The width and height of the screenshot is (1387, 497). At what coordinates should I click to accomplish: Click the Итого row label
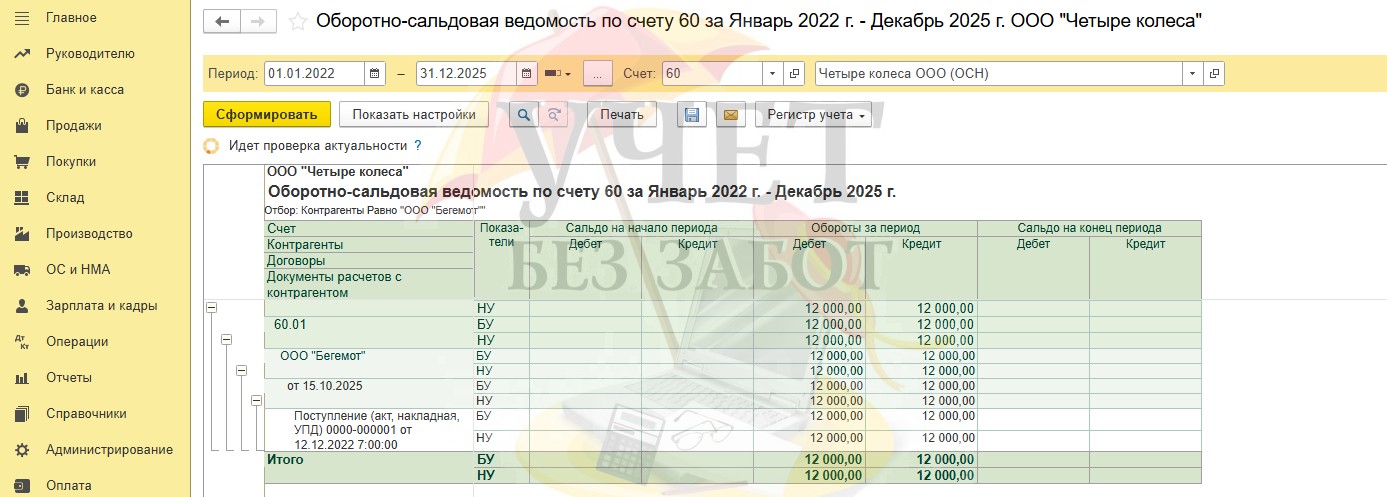click(285, 460)
